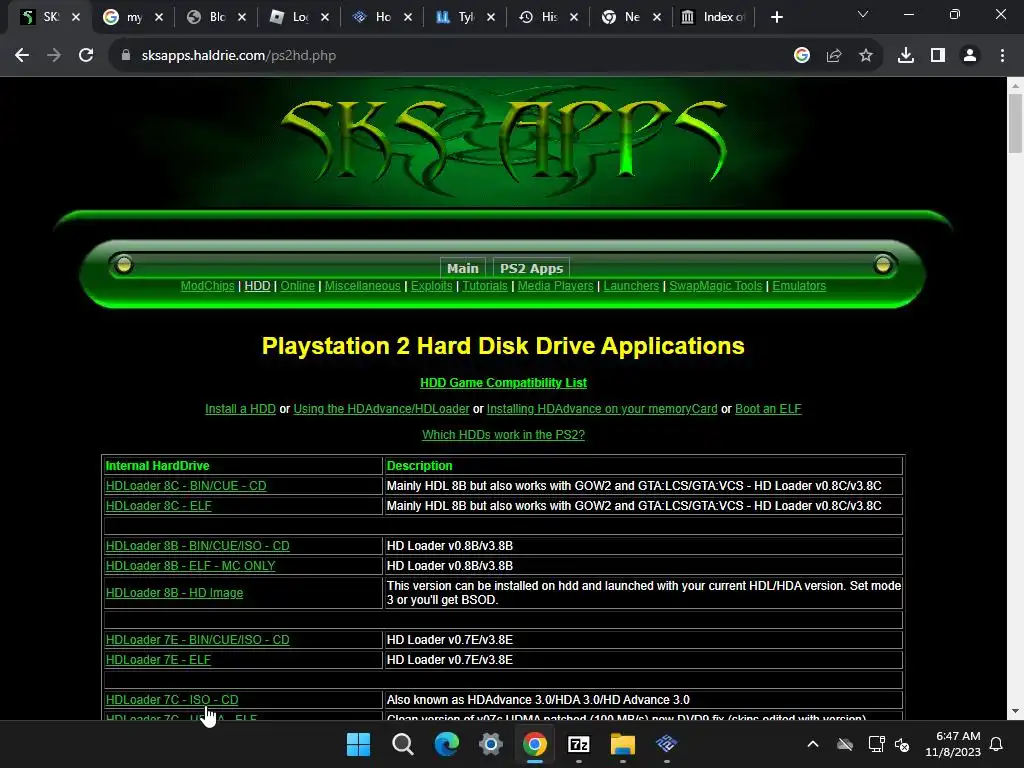Download HDLoader 8C - ELF
Image resolution: width=1024 pixels, height=768 pixels.
159,505
